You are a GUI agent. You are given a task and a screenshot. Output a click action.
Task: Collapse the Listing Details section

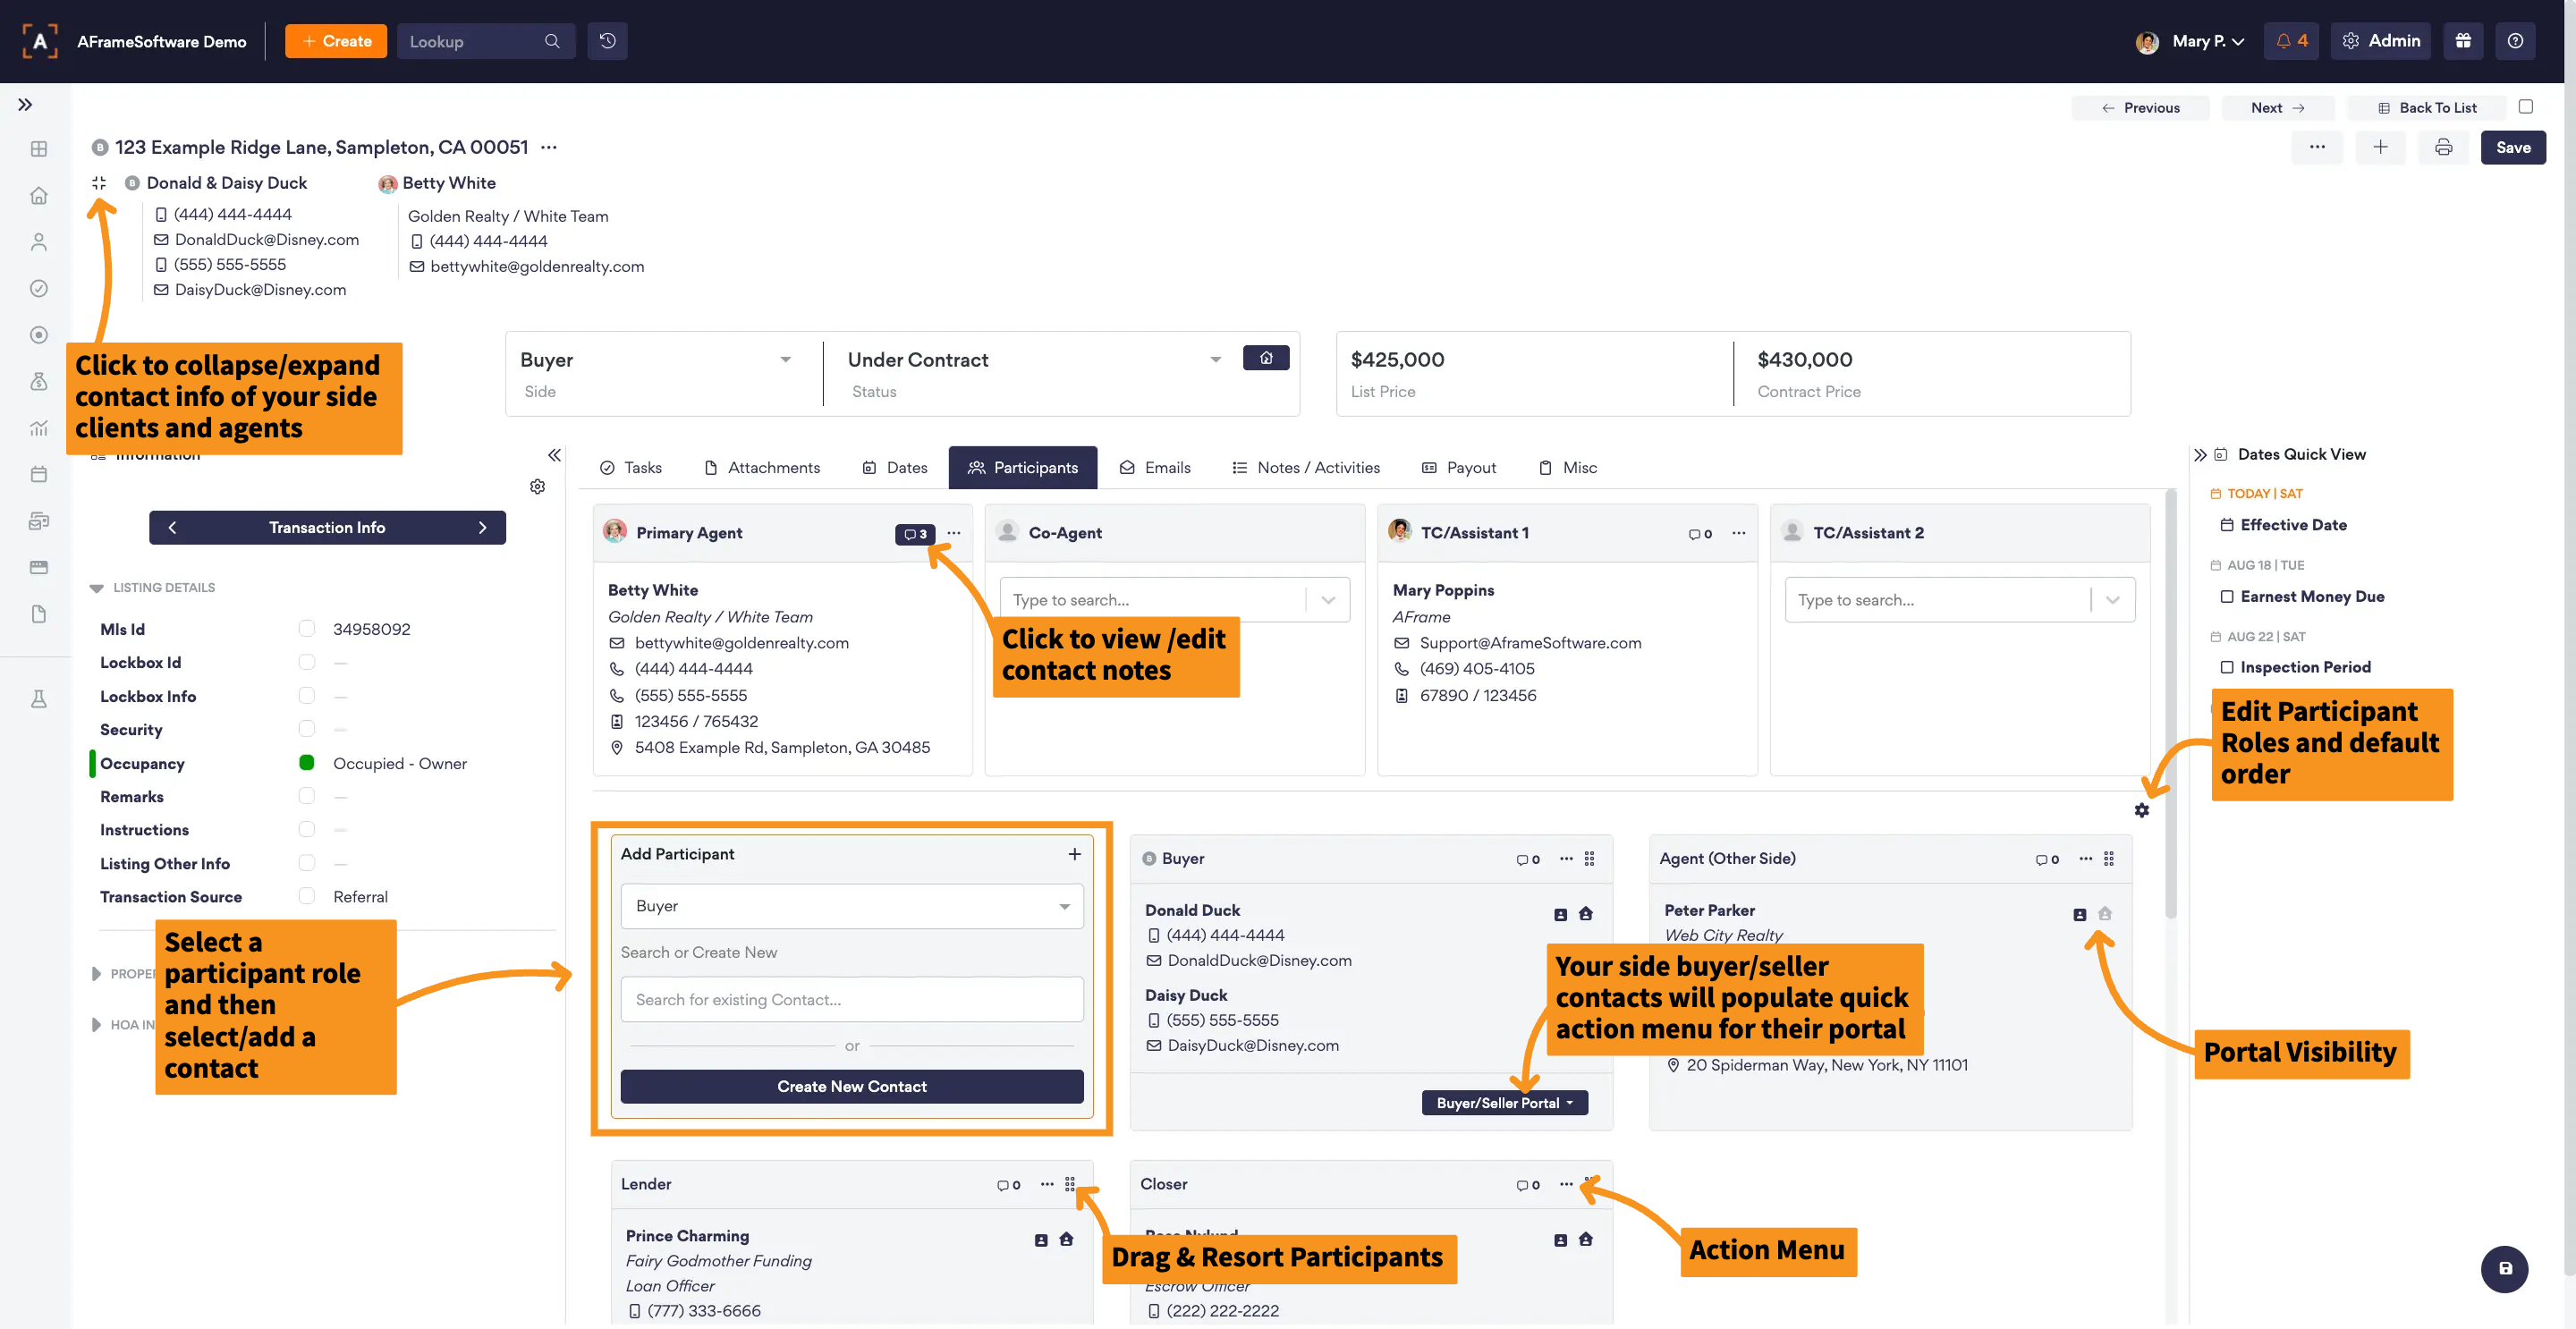pos(96,588)
